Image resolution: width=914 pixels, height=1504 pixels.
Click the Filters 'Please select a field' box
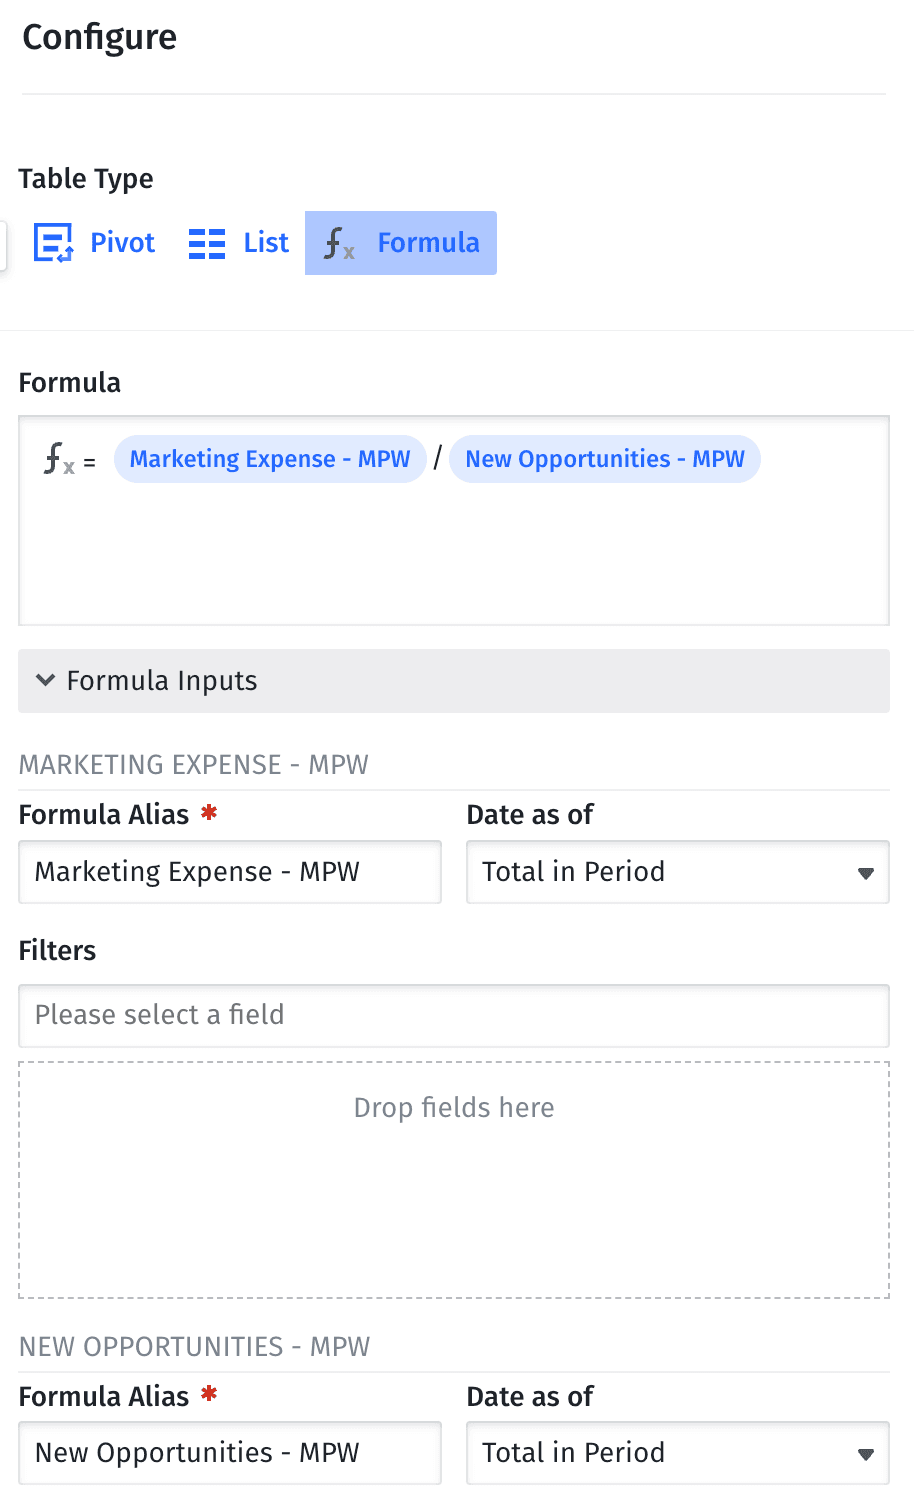453,1015
